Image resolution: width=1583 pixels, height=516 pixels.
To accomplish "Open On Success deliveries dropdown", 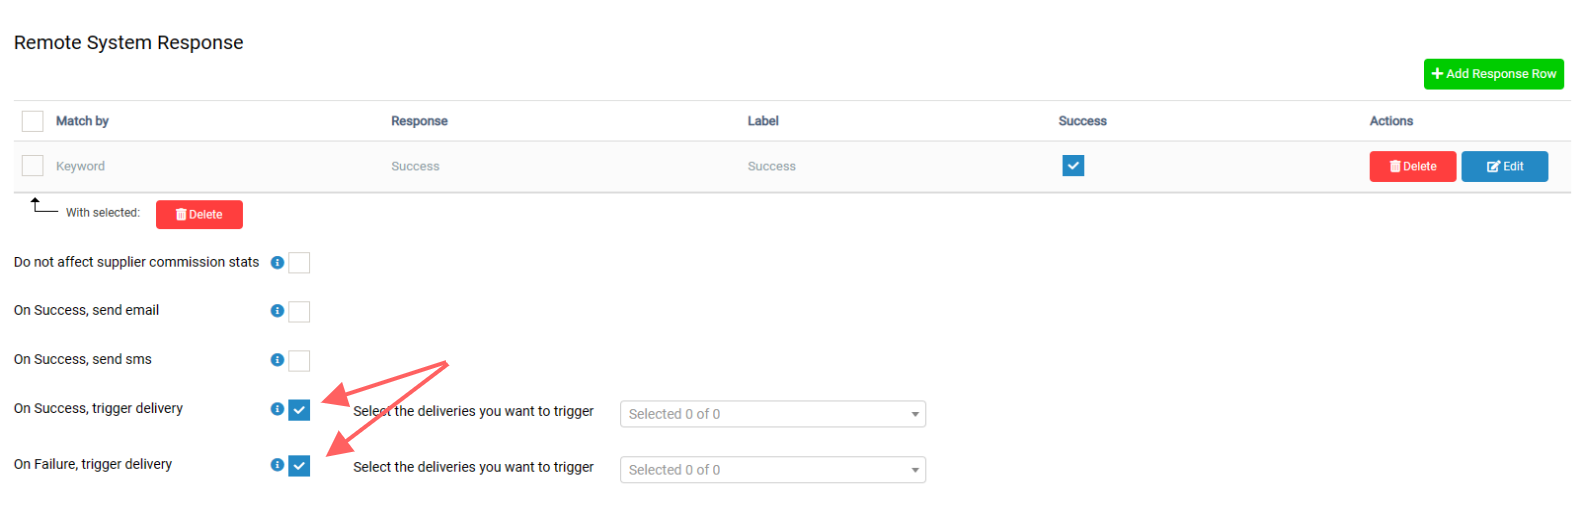I will [773, 414].
